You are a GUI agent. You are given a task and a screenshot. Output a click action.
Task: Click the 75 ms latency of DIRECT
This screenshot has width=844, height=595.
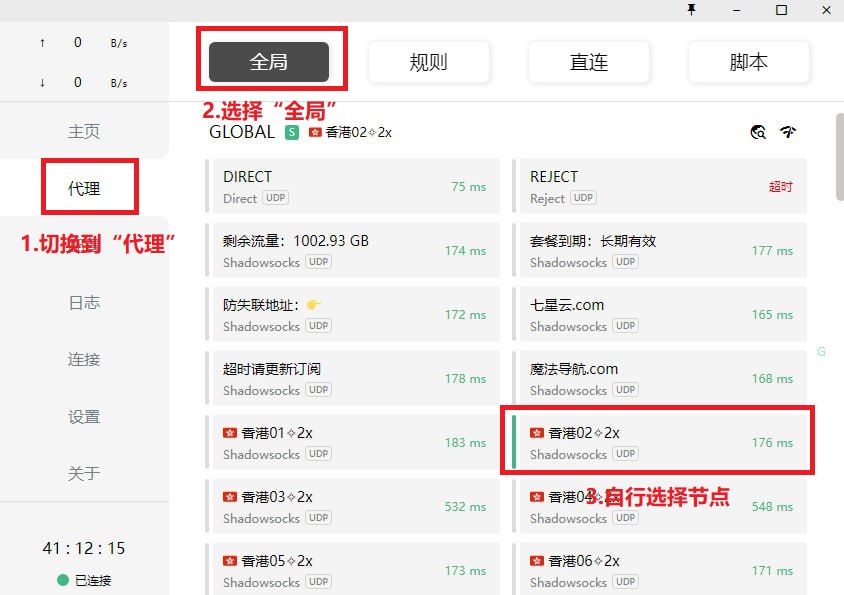468,186
